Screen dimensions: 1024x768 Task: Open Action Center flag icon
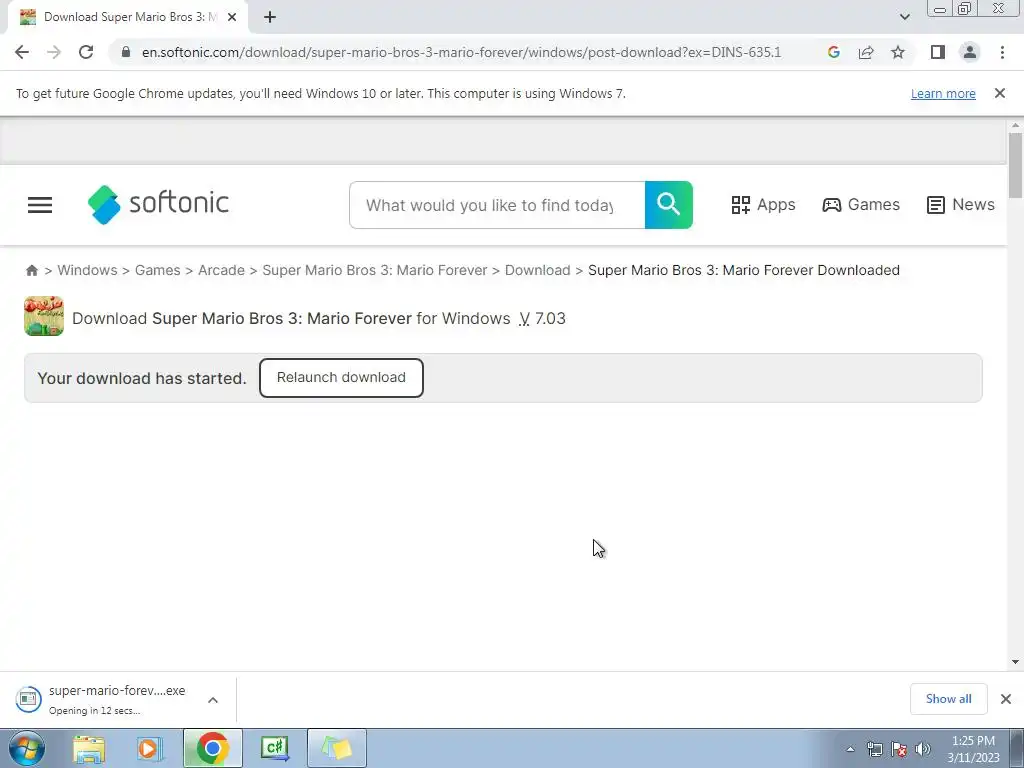(x=899, y=749)
